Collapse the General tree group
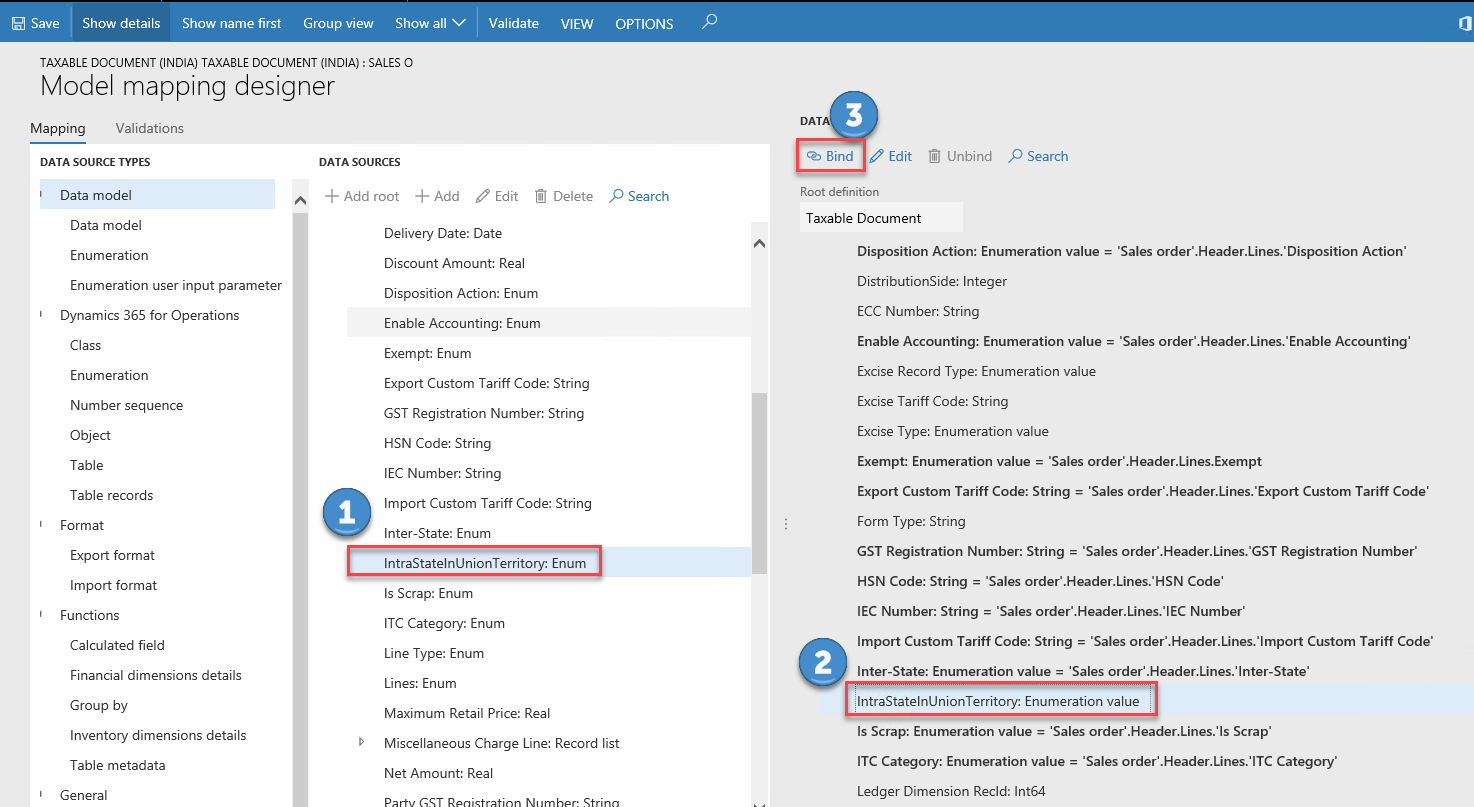 point(42,794)
